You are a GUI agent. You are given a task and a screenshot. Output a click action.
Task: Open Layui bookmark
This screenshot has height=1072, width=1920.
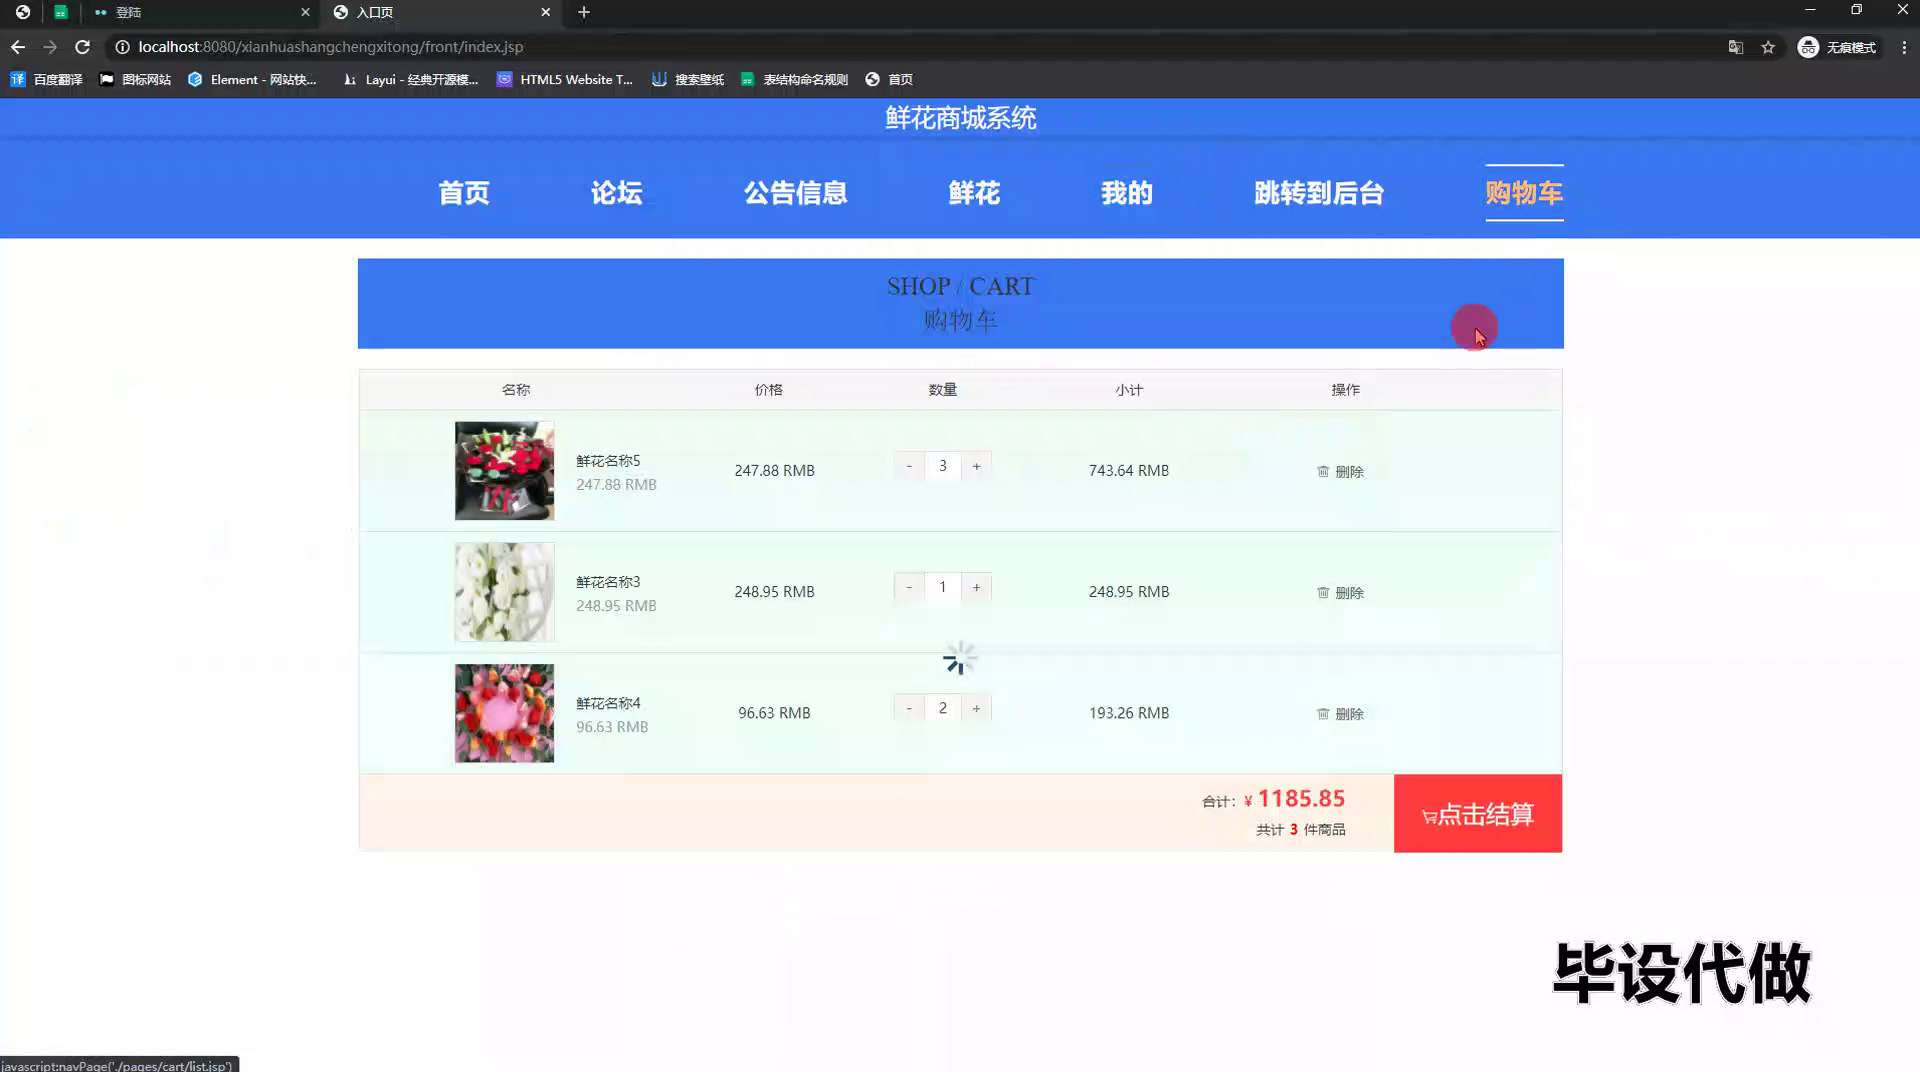click(410, 79)
